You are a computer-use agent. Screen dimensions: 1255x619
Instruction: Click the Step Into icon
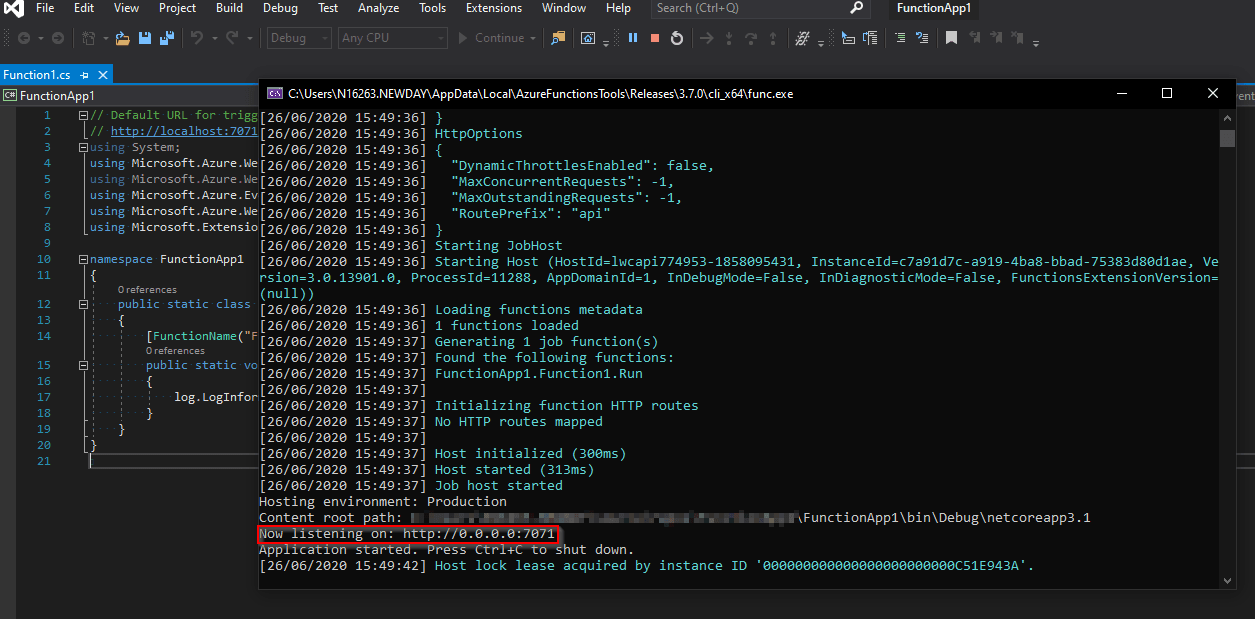tap(728, 38)
